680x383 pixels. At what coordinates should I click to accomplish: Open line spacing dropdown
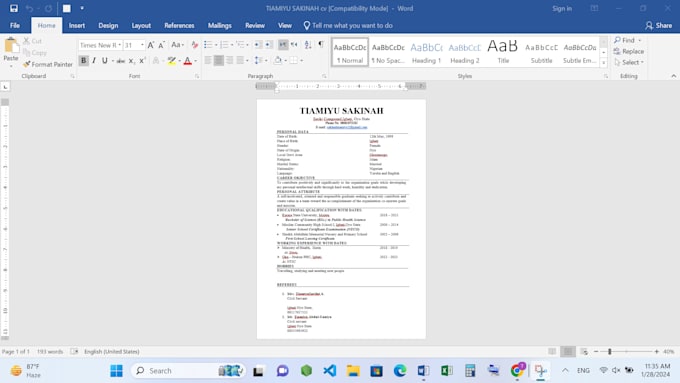(x=261, y=60)
